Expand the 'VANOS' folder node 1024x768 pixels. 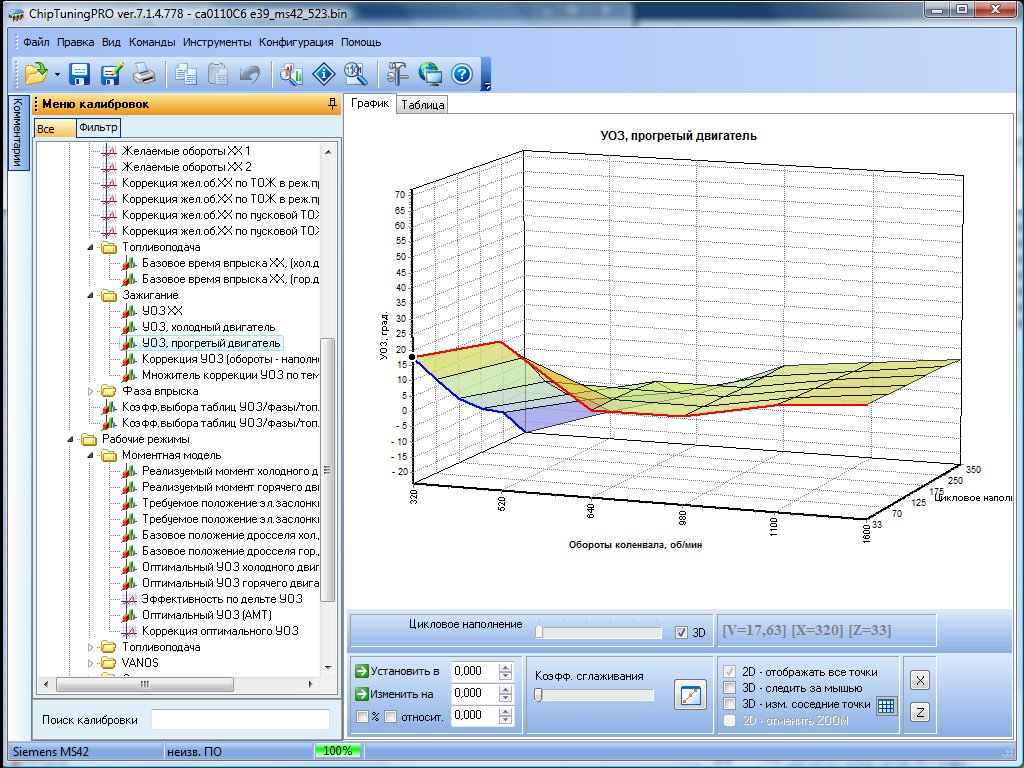(x=89, y=662)
